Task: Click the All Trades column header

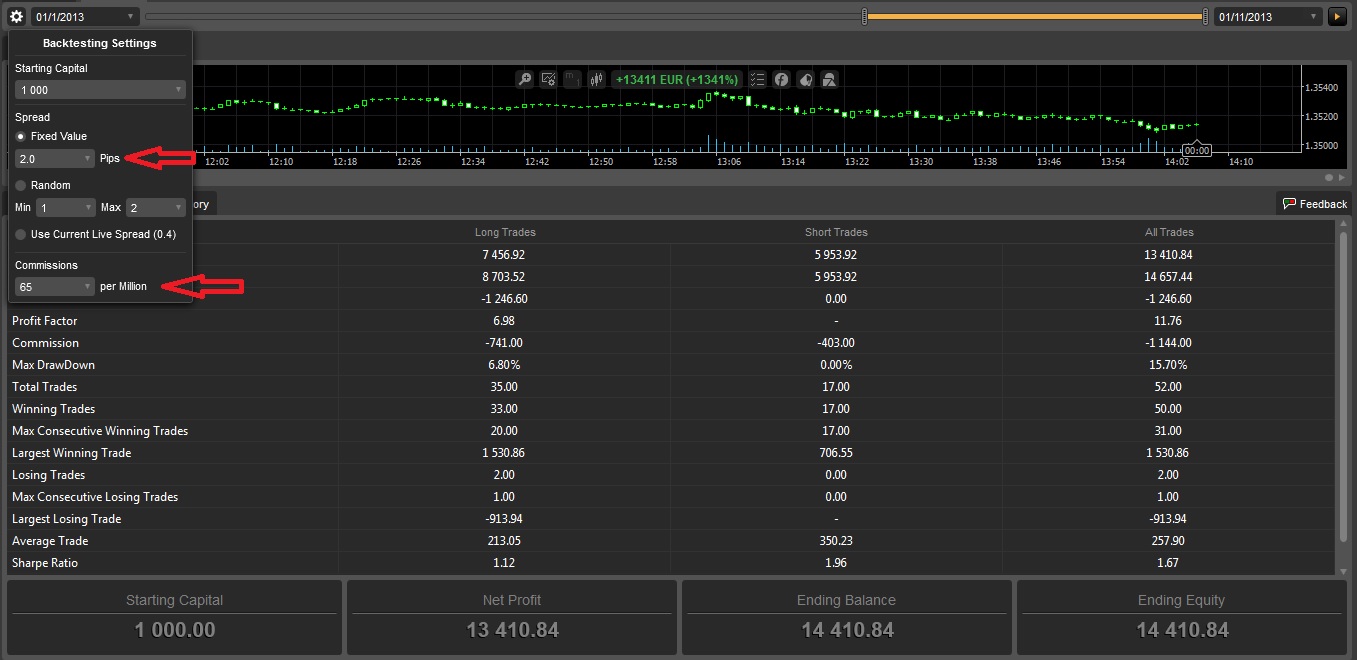Action: point(1169,232)
